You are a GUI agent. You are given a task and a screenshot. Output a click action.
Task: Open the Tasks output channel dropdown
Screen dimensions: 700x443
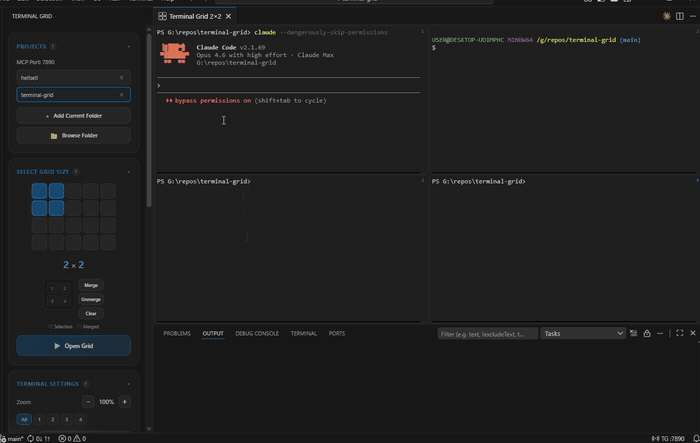[x=583, y=334]
